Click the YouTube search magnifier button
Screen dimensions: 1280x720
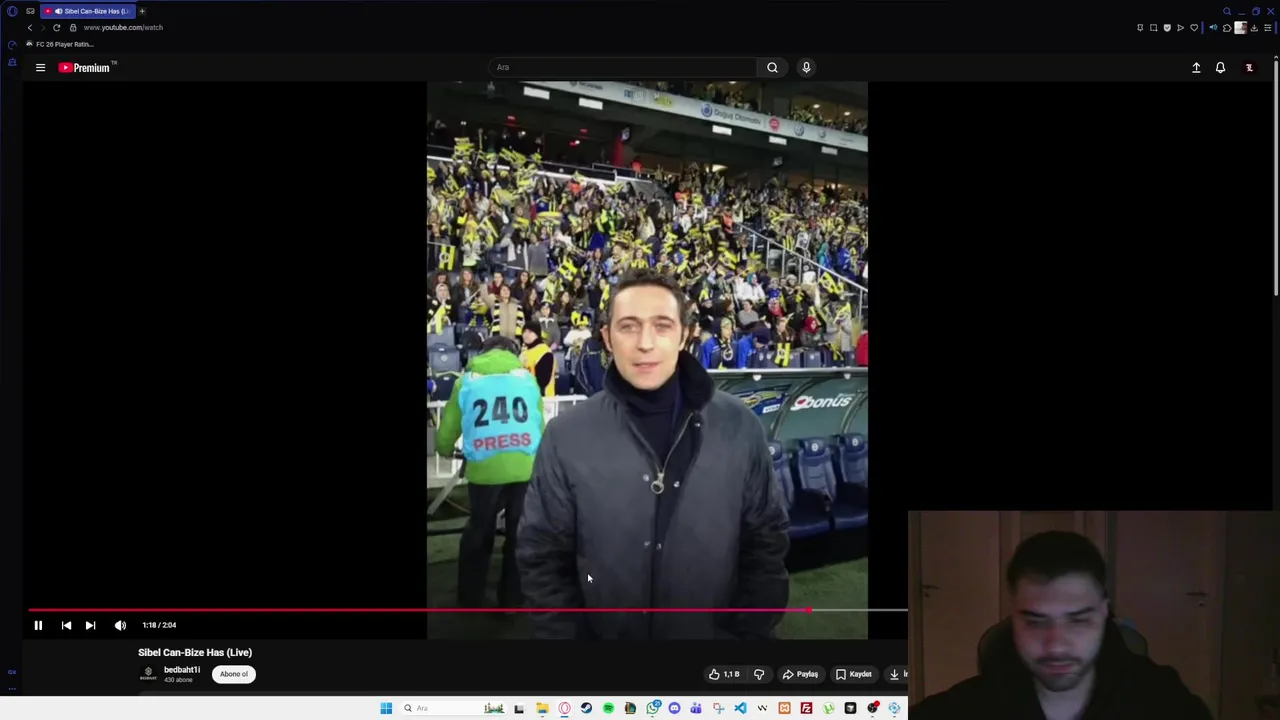coord(772,67)
